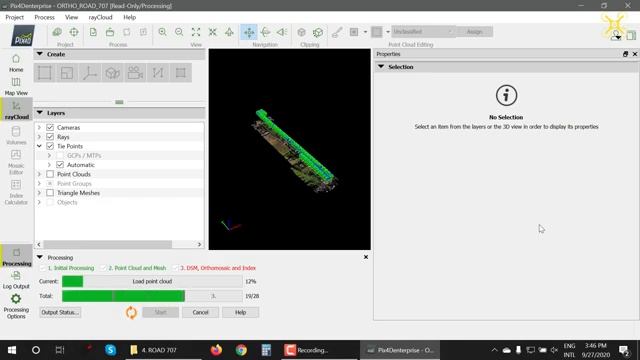Uncheck the Rays layer checkbox
The image size is (640, 360).
50,137
